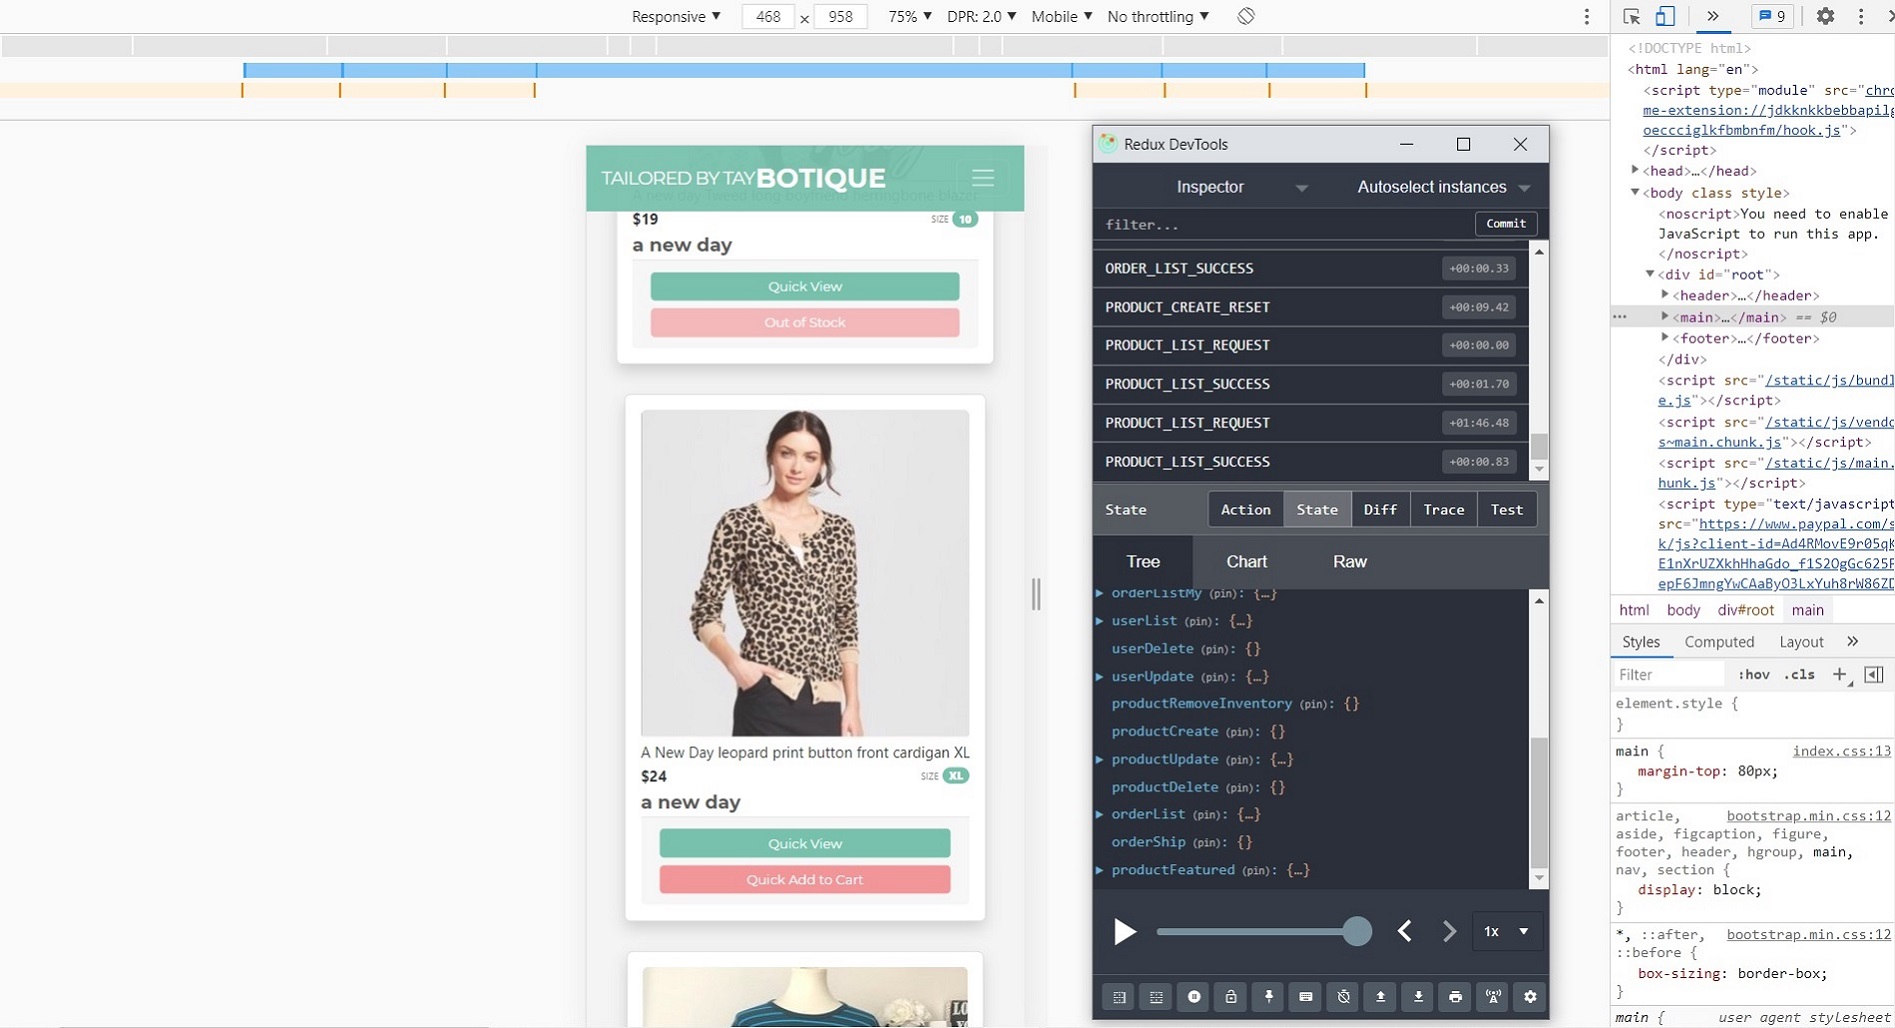Expand the orderList state node

pyautogui.click(x=1100, y=815)
